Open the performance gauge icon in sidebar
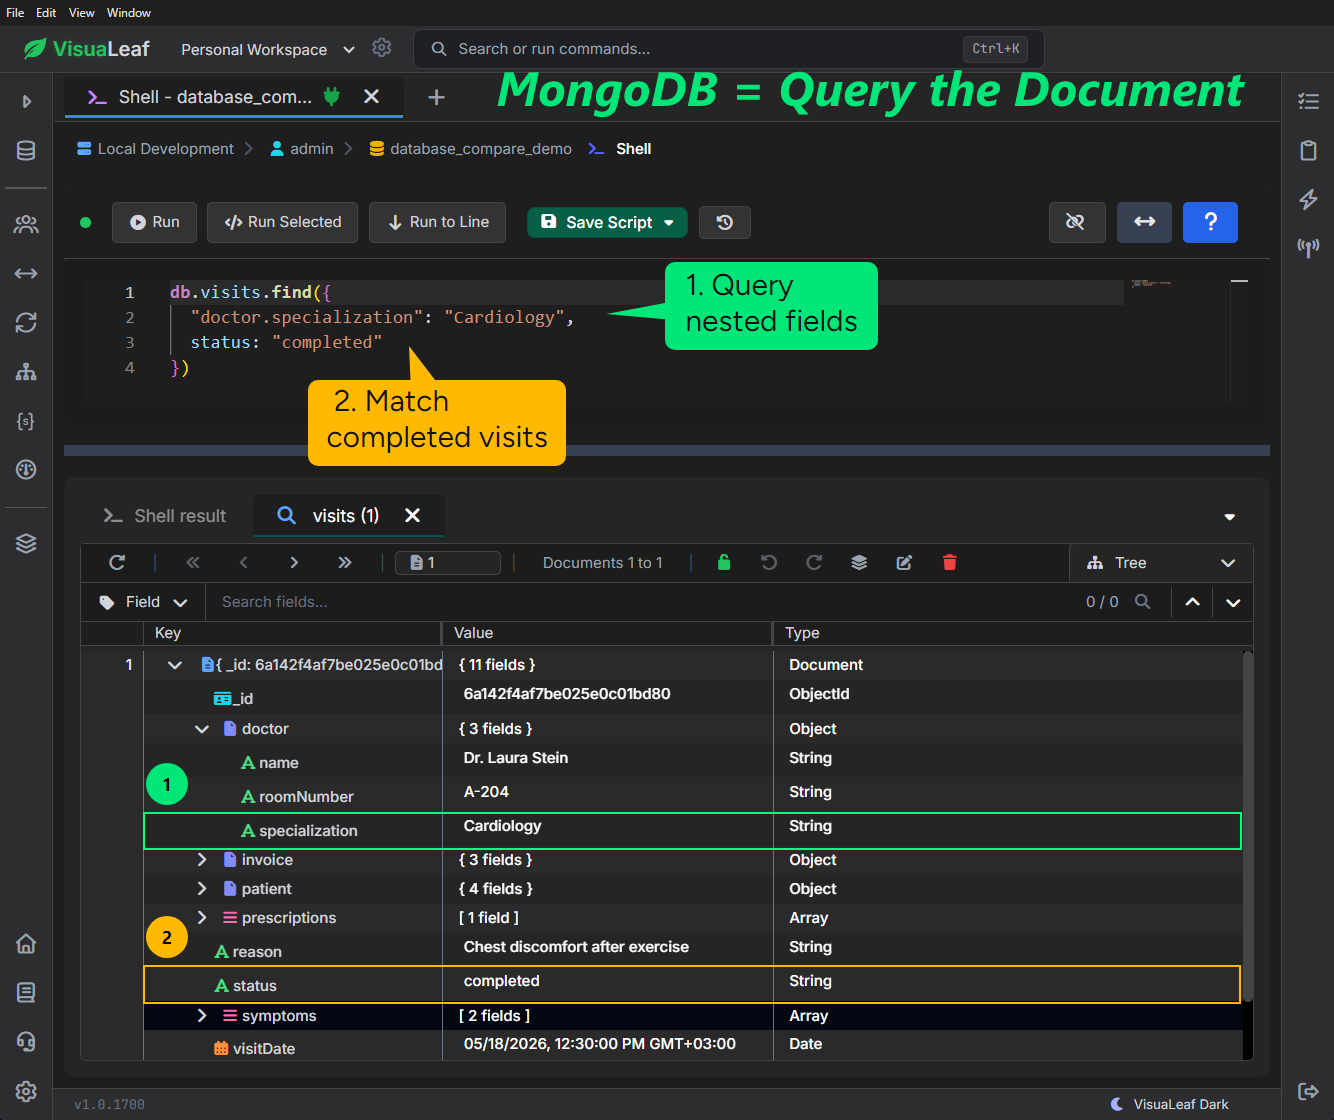Screen dimensions: 1334x1120 click(x=26, y=469)
